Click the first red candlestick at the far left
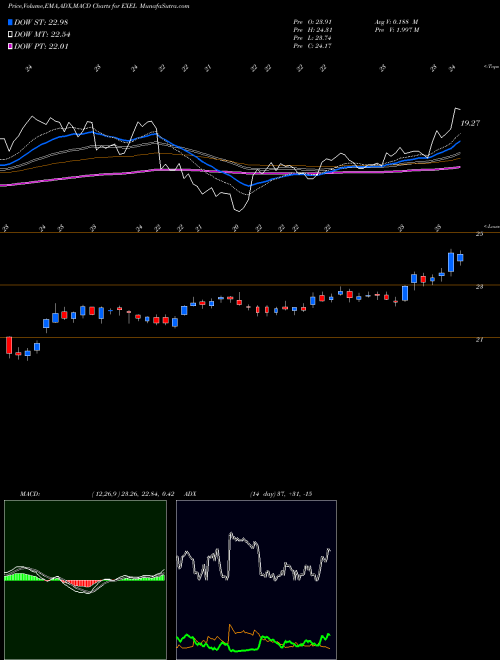Screen dimensions: 500x660 pos(9,345)
